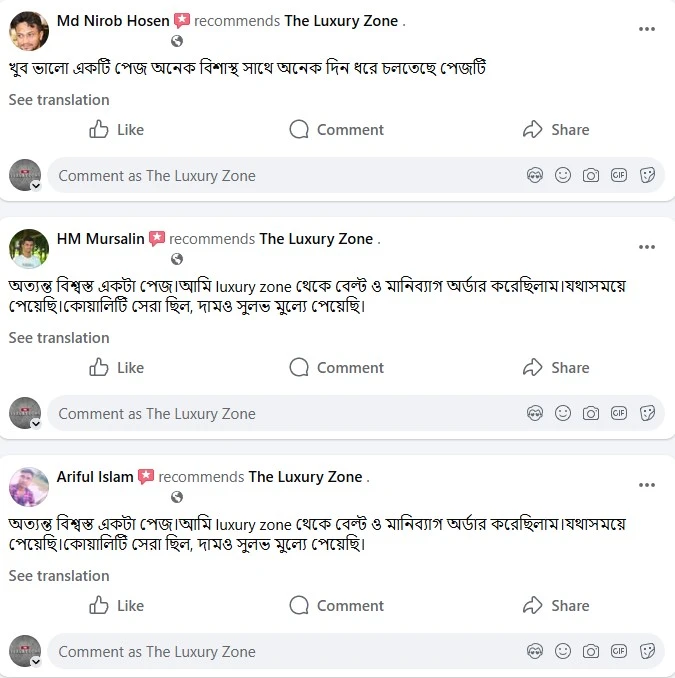Screen dimensions: 675x678
Task: Click the GIF icon in Ariful Islam's comment box
Action: click(619, 651)
